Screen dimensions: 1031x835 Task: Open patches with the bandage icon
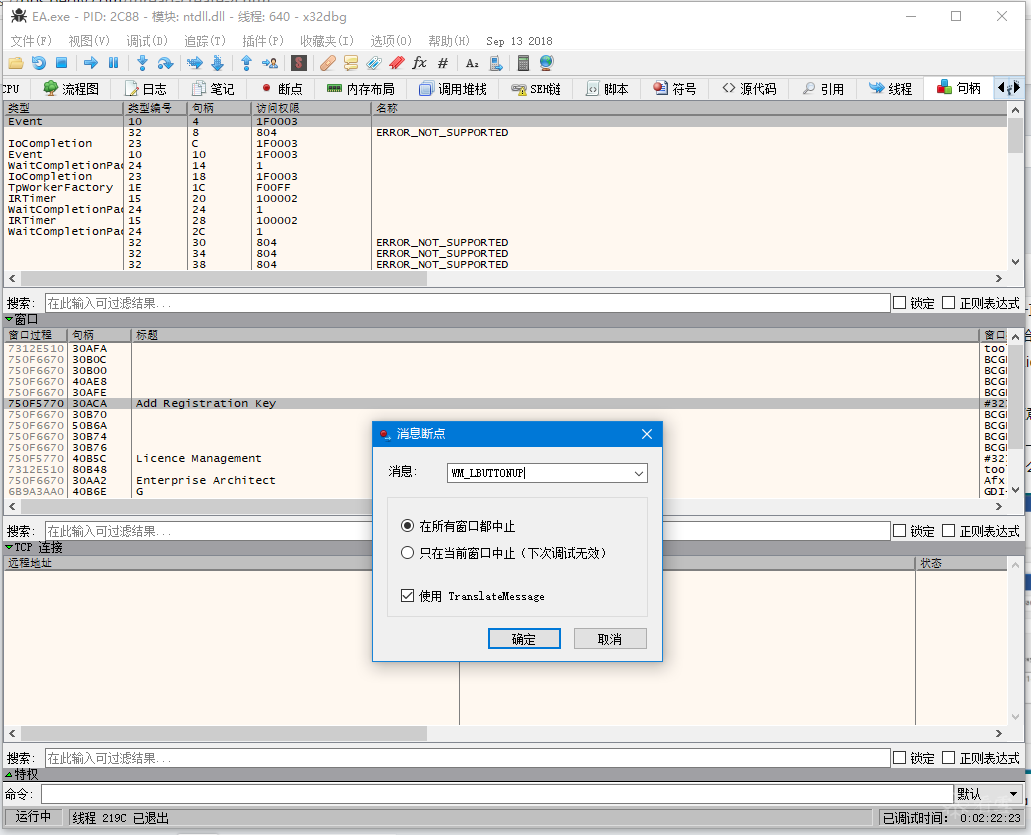coord(327,63)
